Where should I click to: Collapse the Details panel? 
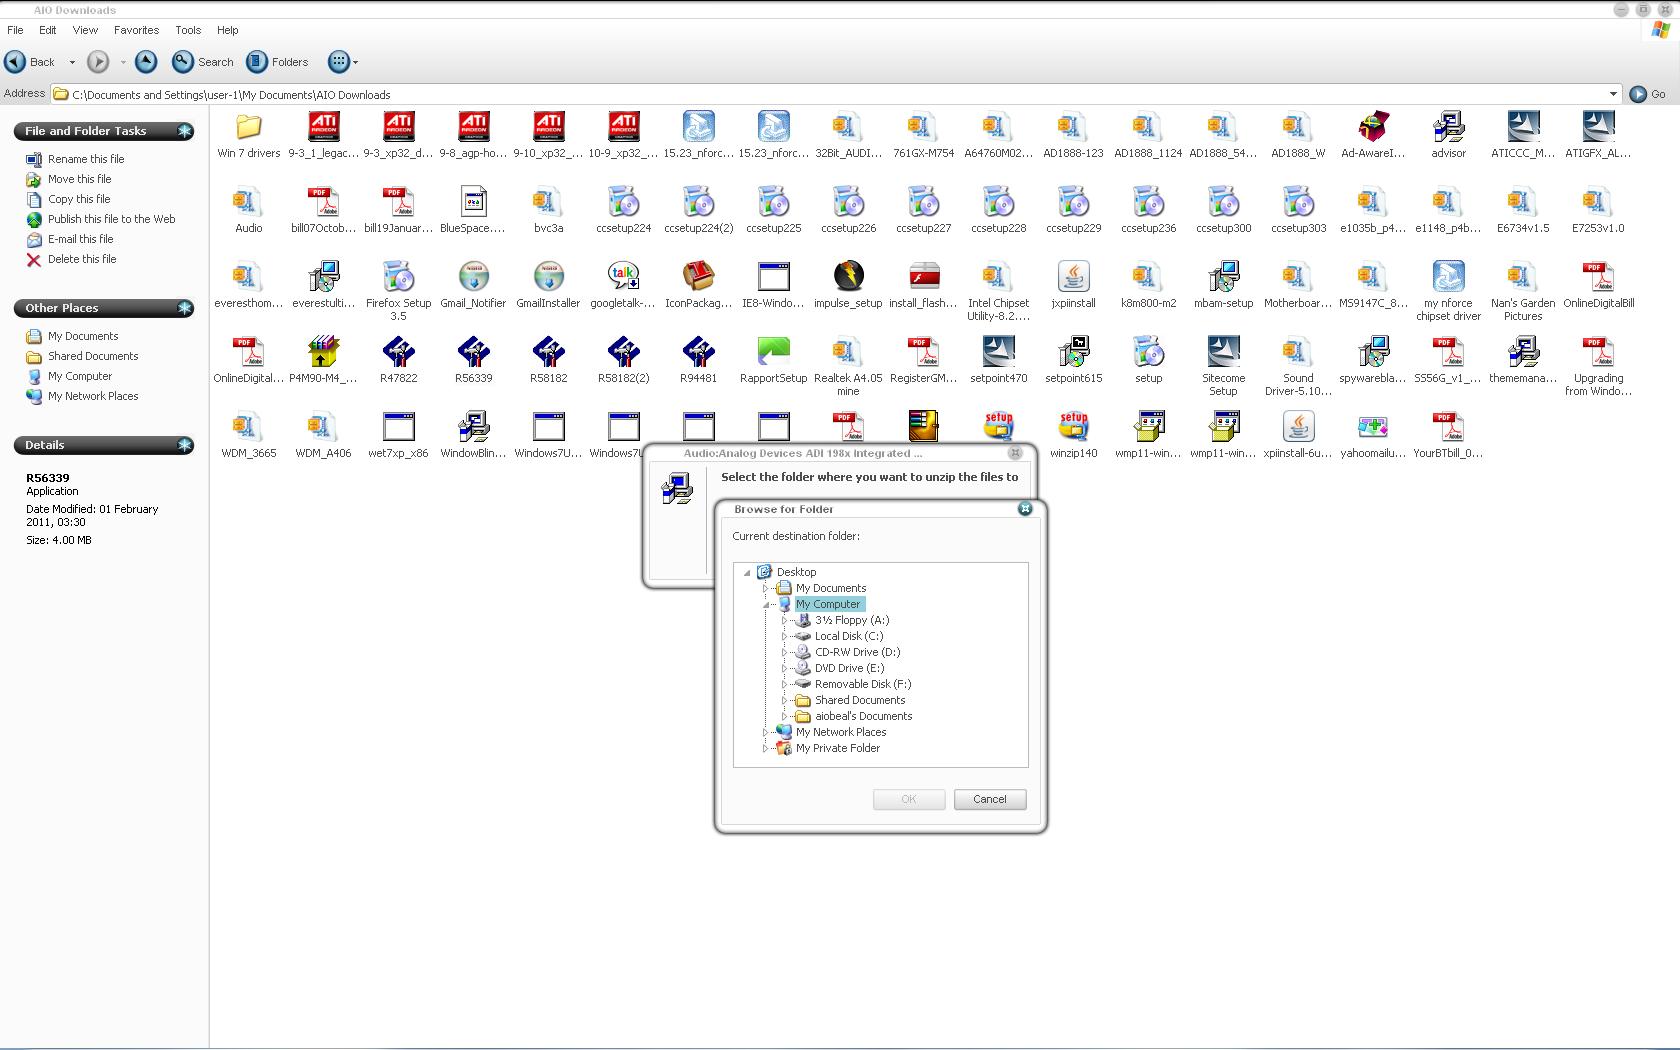[185, 445]
